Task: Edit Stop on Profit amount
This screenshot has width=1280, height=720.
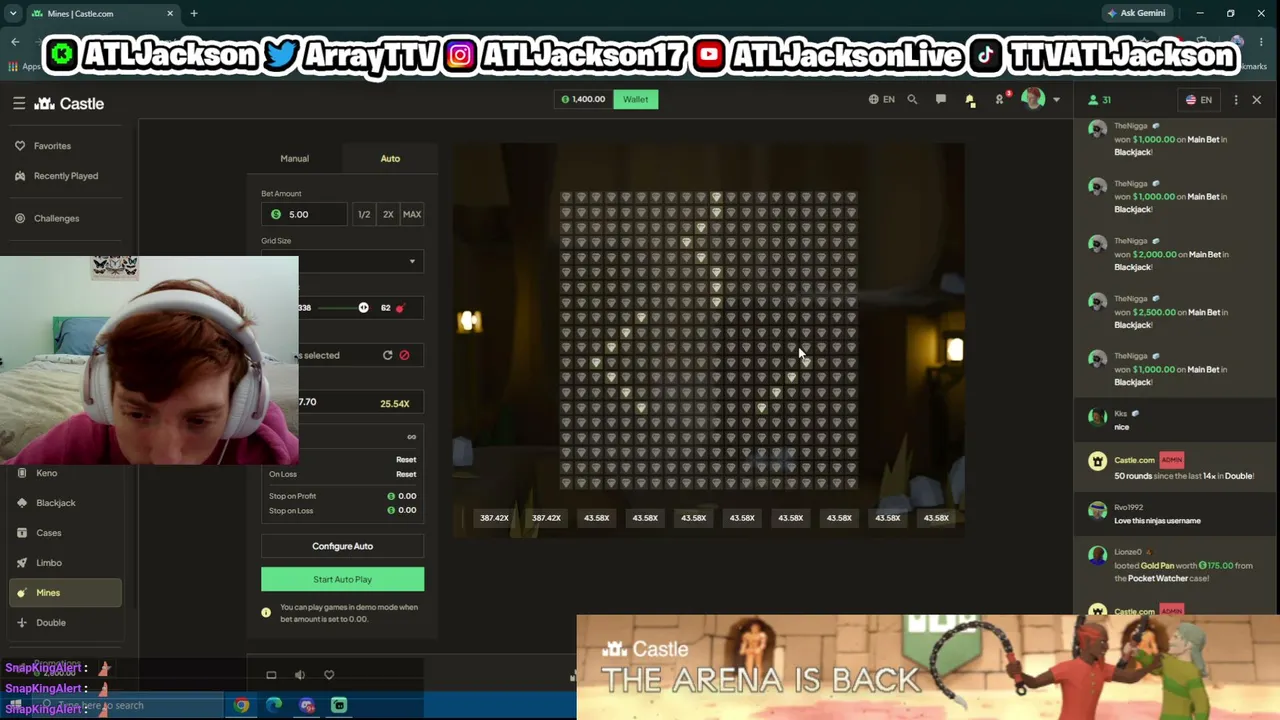Action: click(402, 496)
